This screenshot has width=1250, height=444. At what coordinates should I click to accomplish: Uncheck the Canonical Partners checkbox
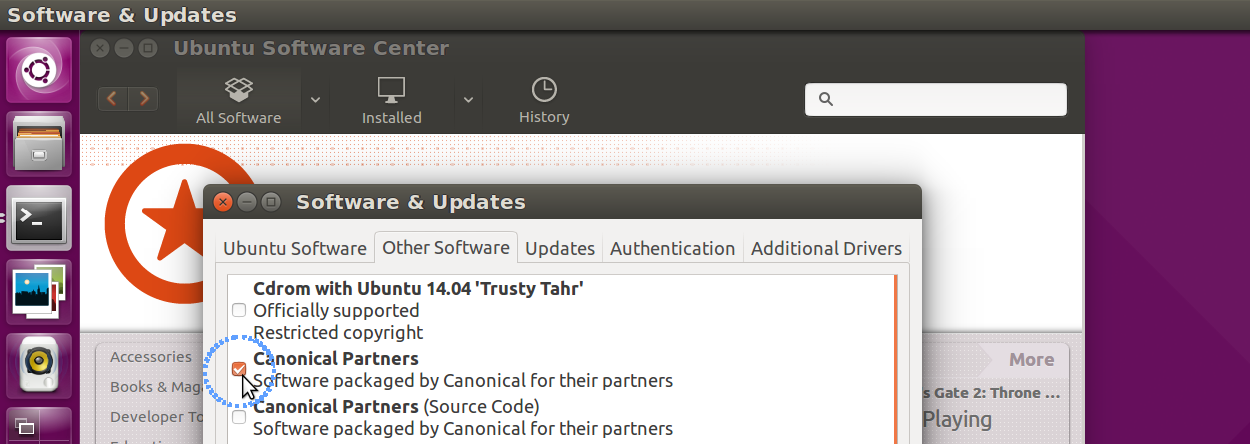(x=239, y=369)
